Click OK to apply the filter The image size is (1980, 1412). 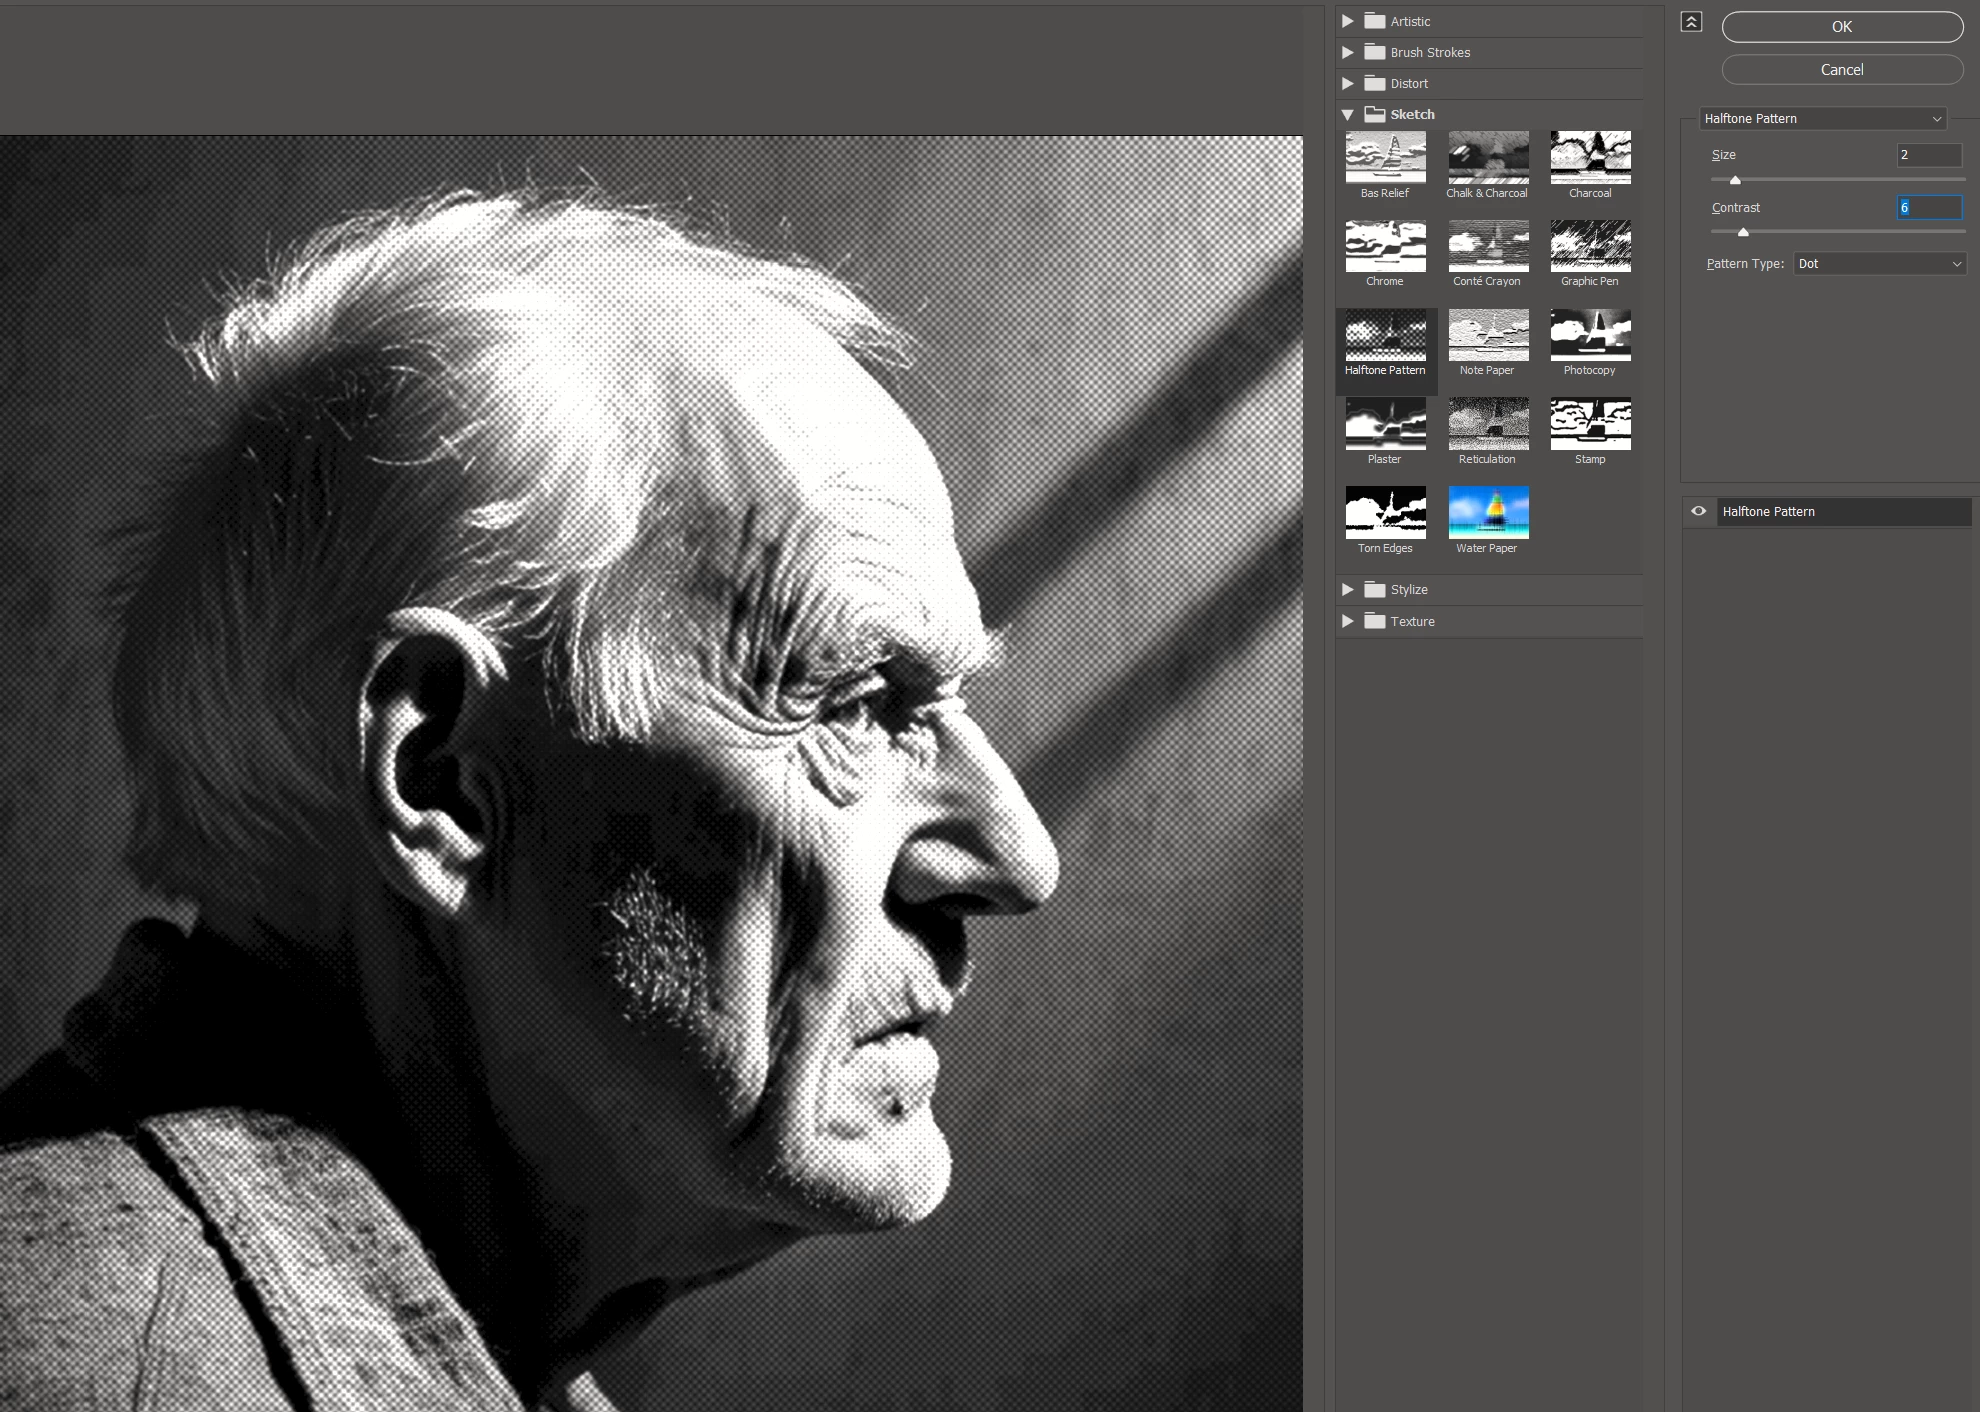[1842, 27]
